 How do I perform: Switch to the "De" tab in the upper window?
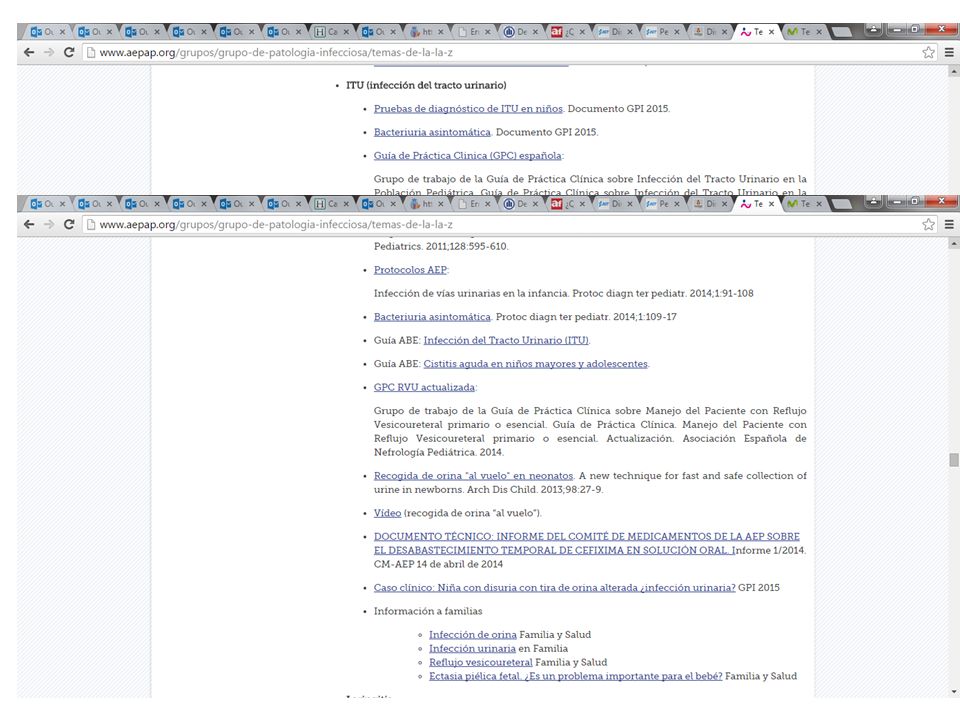pos(519,32)
